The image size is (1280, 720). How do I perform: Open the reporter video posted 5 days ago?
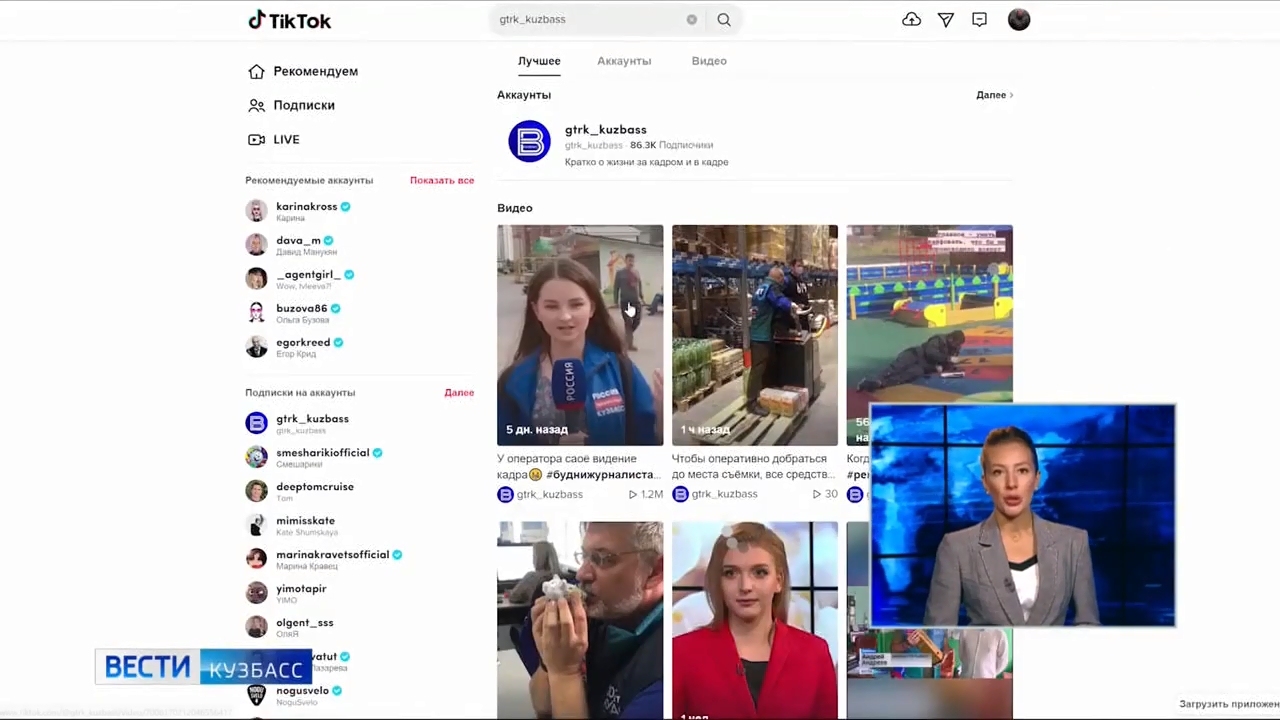click(580, 335)
